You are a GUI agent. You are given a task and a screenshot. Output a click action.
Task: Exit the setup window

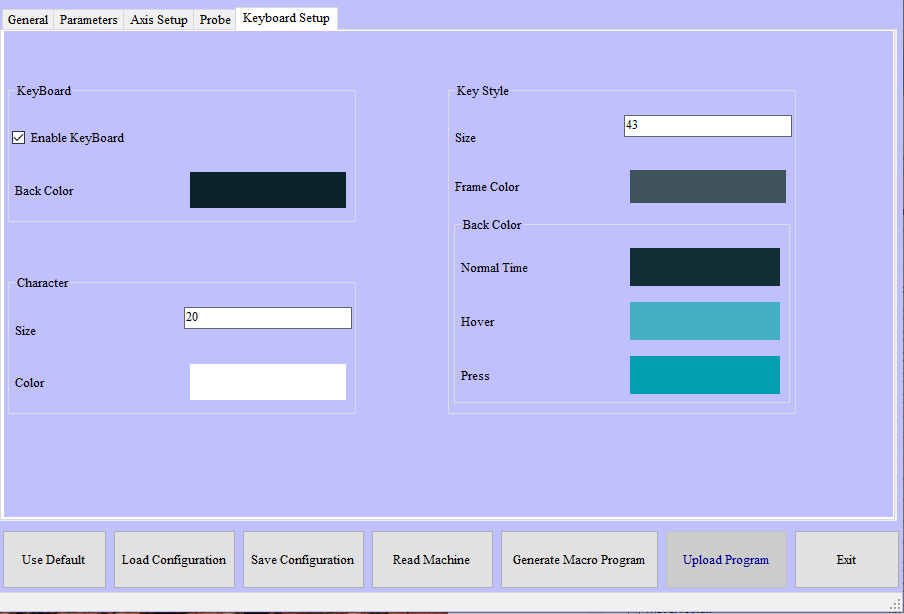click(x=846, y=560)
